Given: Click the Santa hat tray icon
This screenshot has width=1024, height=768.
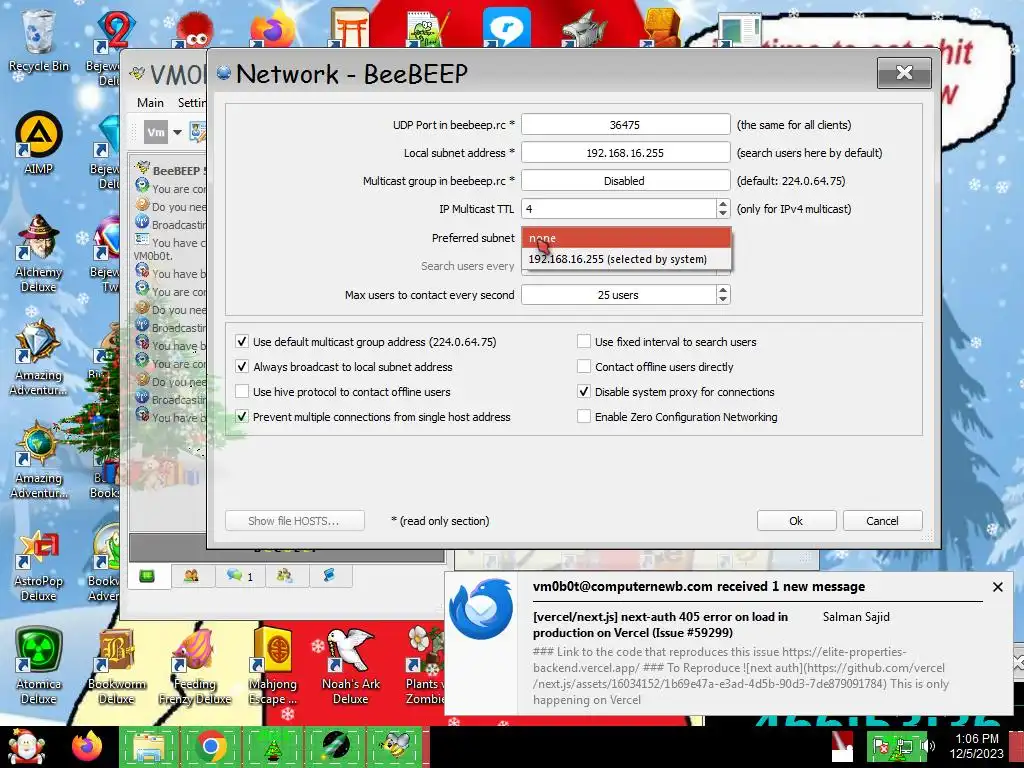Looking at the screenshot, I should point(843,748).
